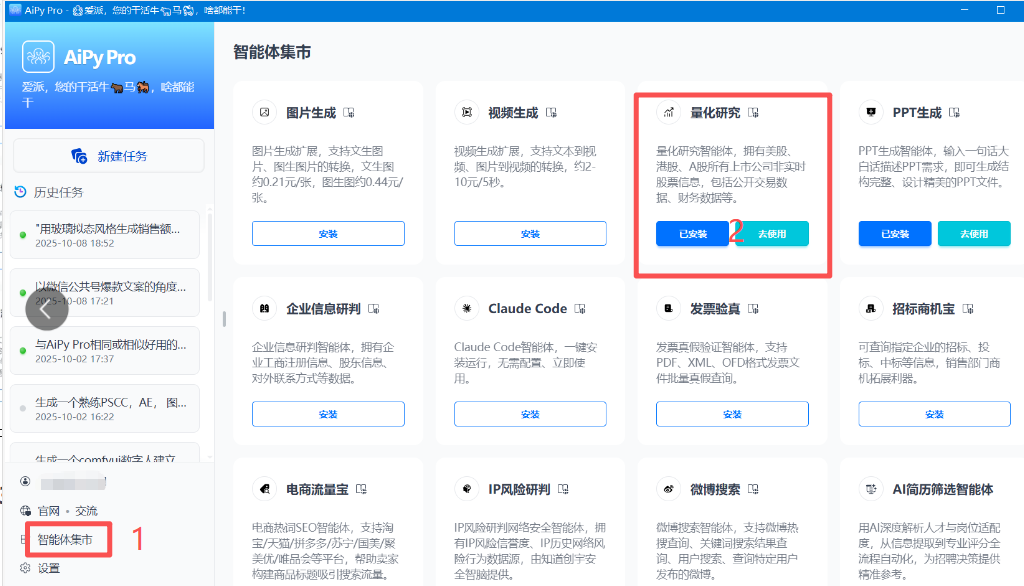1024x586 pixels.
Task: Open details icon next to 电商流量宝
Action: coord(361,489)
